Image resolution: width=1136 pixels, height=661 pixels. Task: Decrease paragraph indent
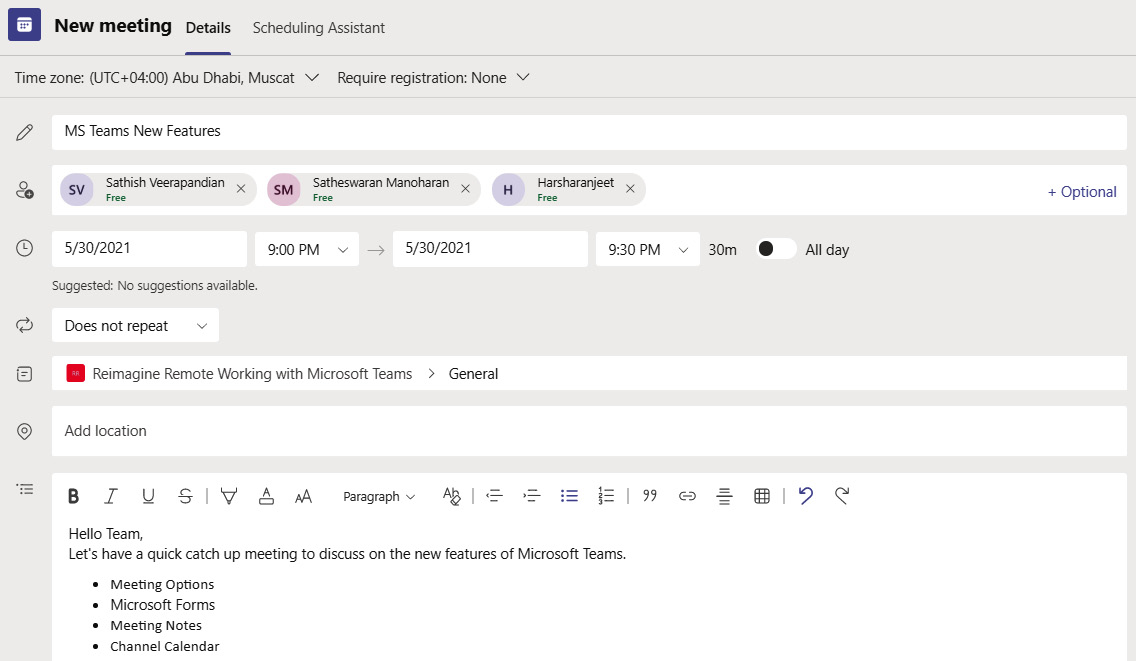tap(494, 496)
